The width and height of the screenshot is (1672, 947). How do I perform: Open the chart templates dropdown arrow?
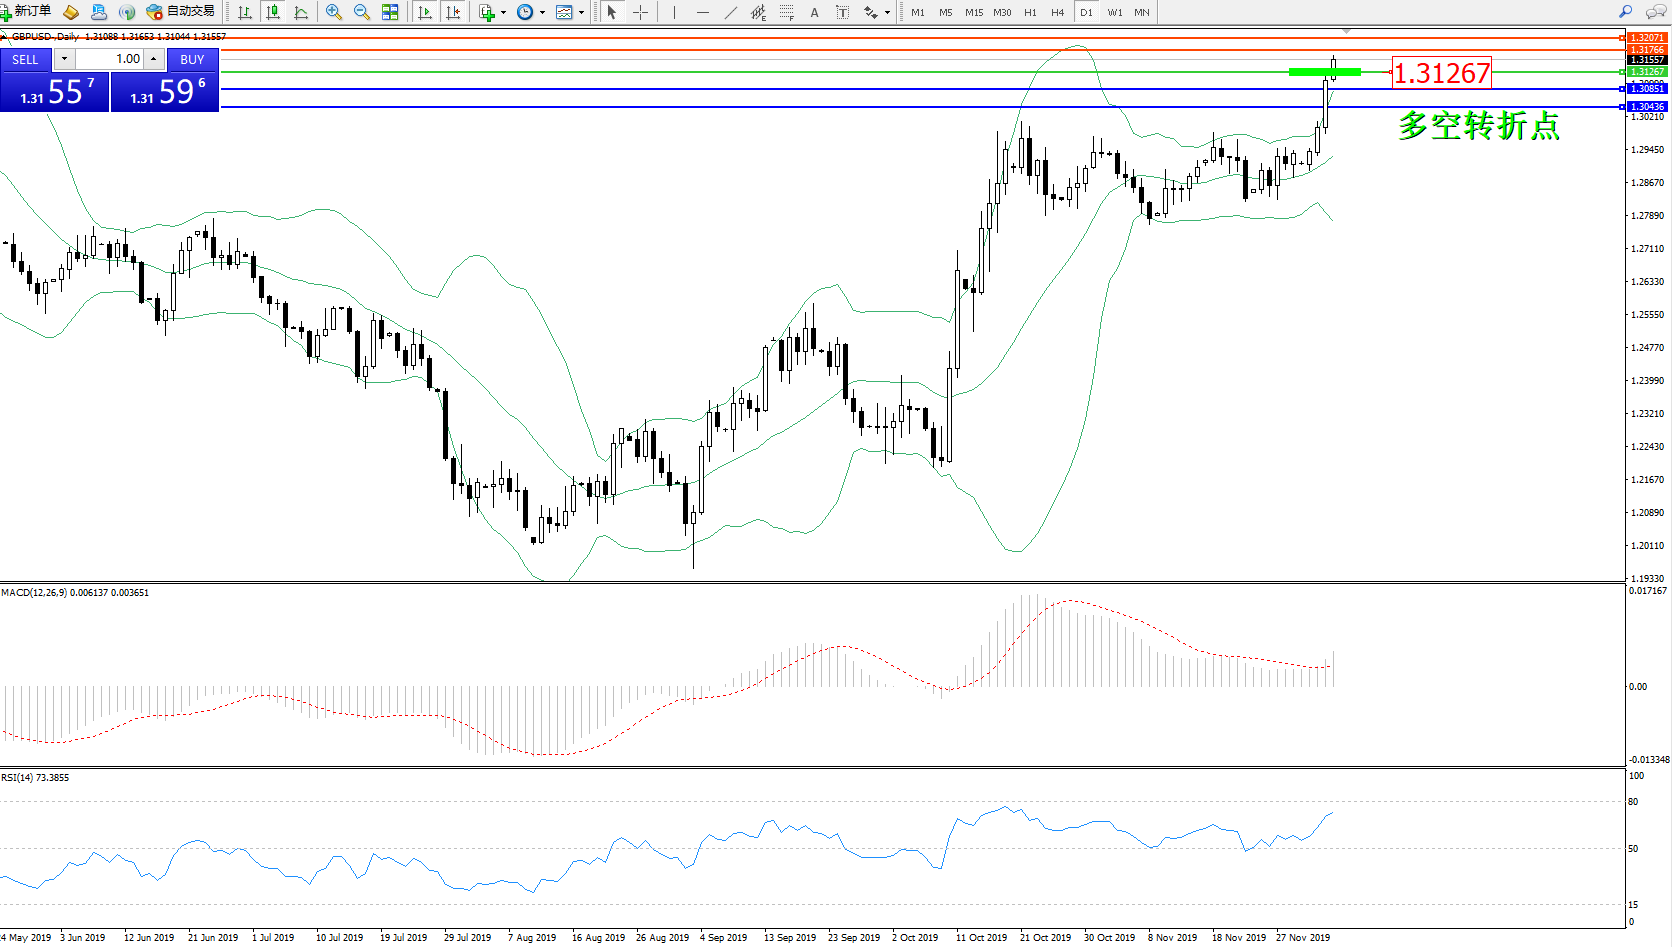pos(581,13)
